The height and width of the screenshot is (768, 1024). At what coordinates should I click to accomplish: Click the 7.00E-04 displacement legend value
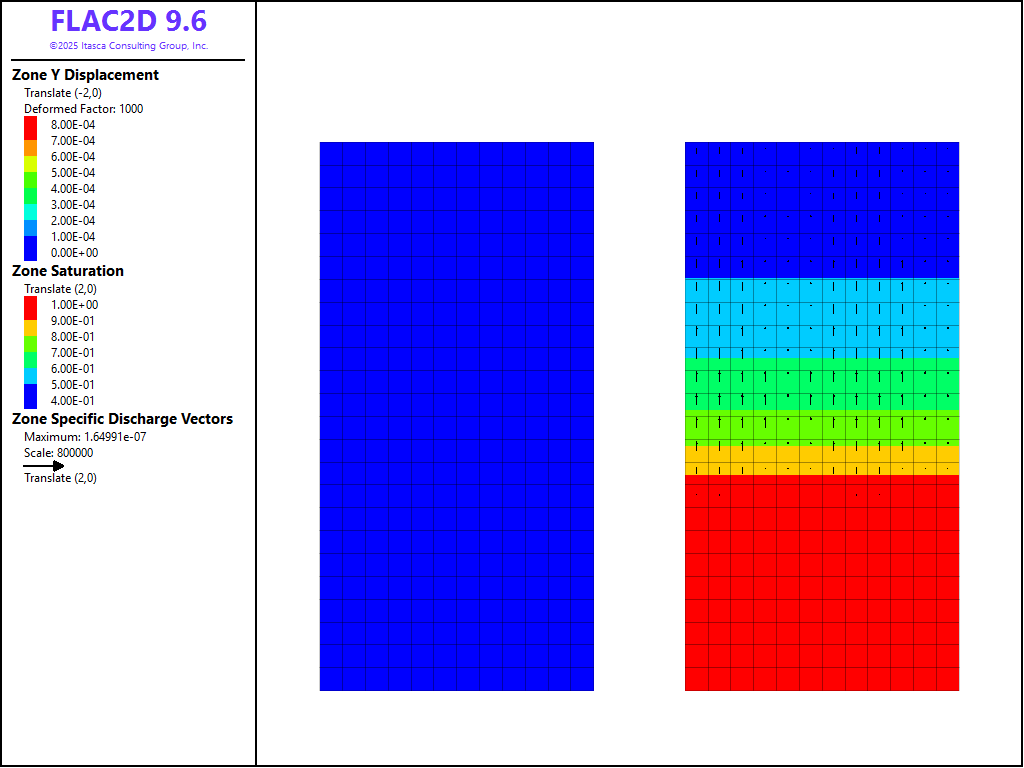click(73, 141)
